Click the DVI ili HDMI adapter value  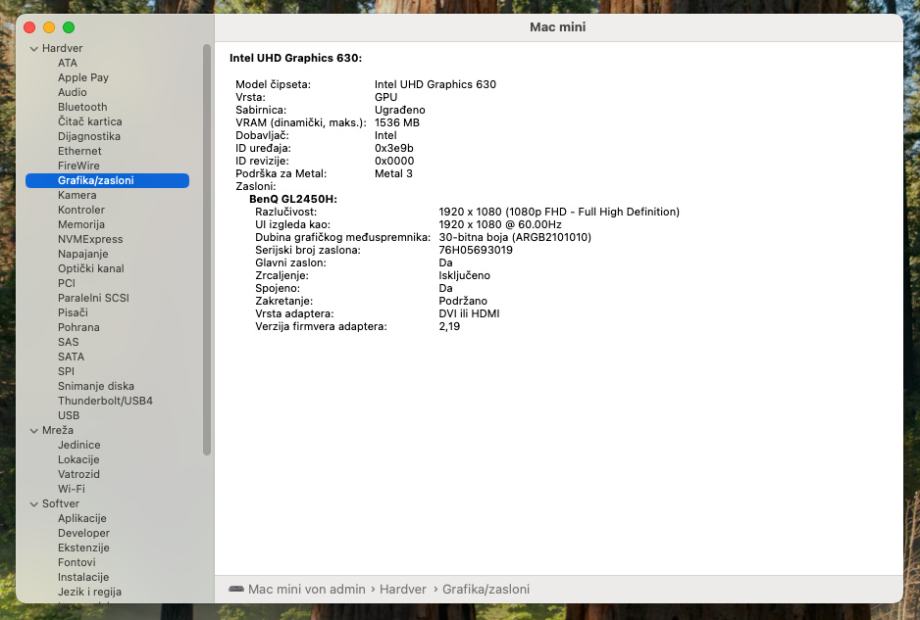pos(469,313)
